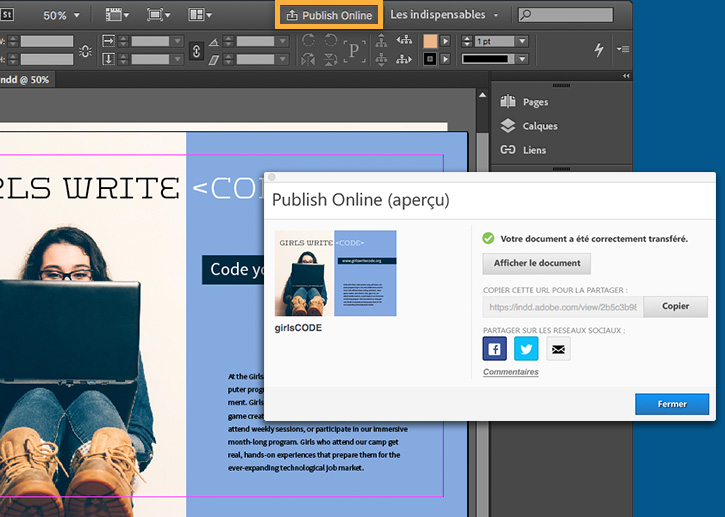Screen dimensions: 725x517
Task: Open the Pages panel
Action: click(x=534, y=102)
